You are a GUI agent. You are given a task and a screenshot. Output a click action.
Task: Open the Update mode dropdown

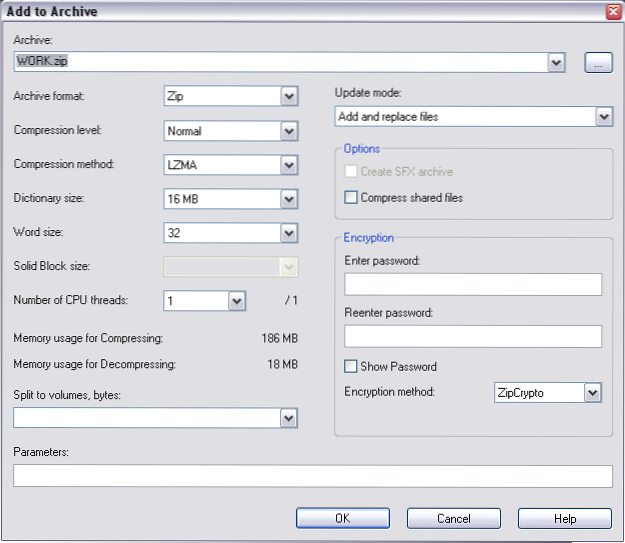[x=603, y=117]
